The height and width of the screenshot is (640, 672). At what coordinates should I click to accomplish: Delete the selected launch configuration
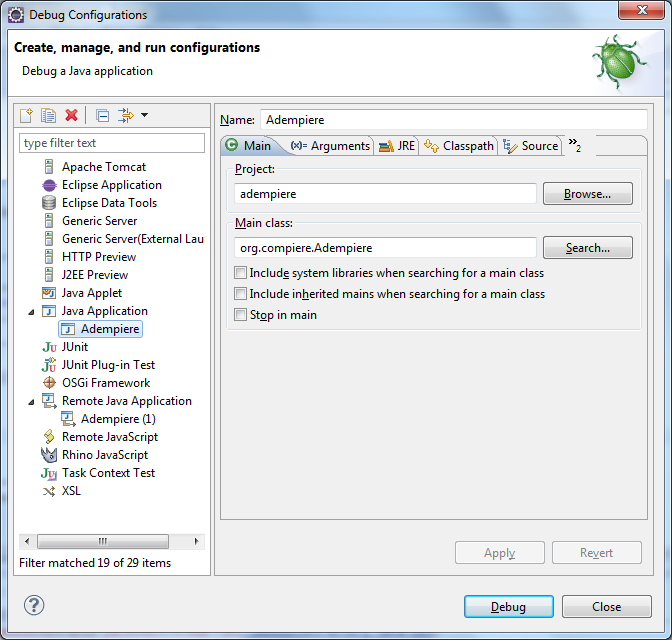[71, 115]
